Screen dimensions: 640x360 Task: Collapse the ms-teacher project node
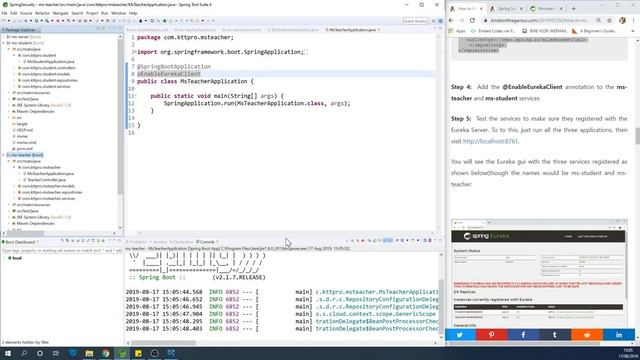[x=4, y=155]
